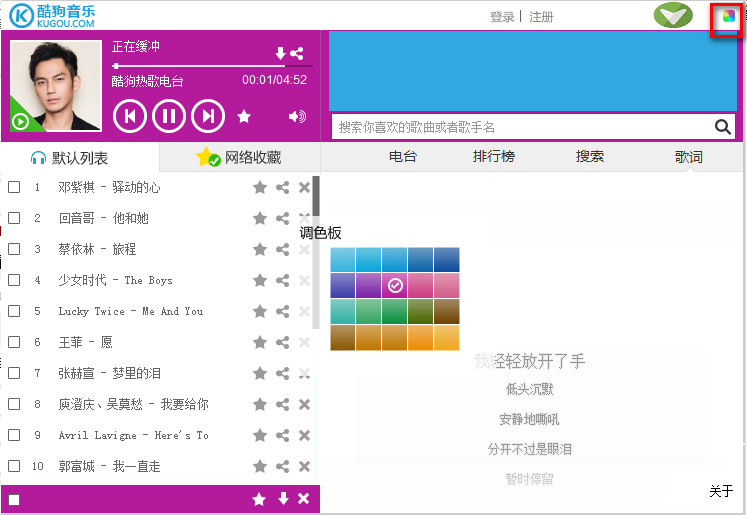Star the song 王菲 - 愿
The width and height of the screenshot is (747, 515).
pyautogui.click(x=260, y=342)
